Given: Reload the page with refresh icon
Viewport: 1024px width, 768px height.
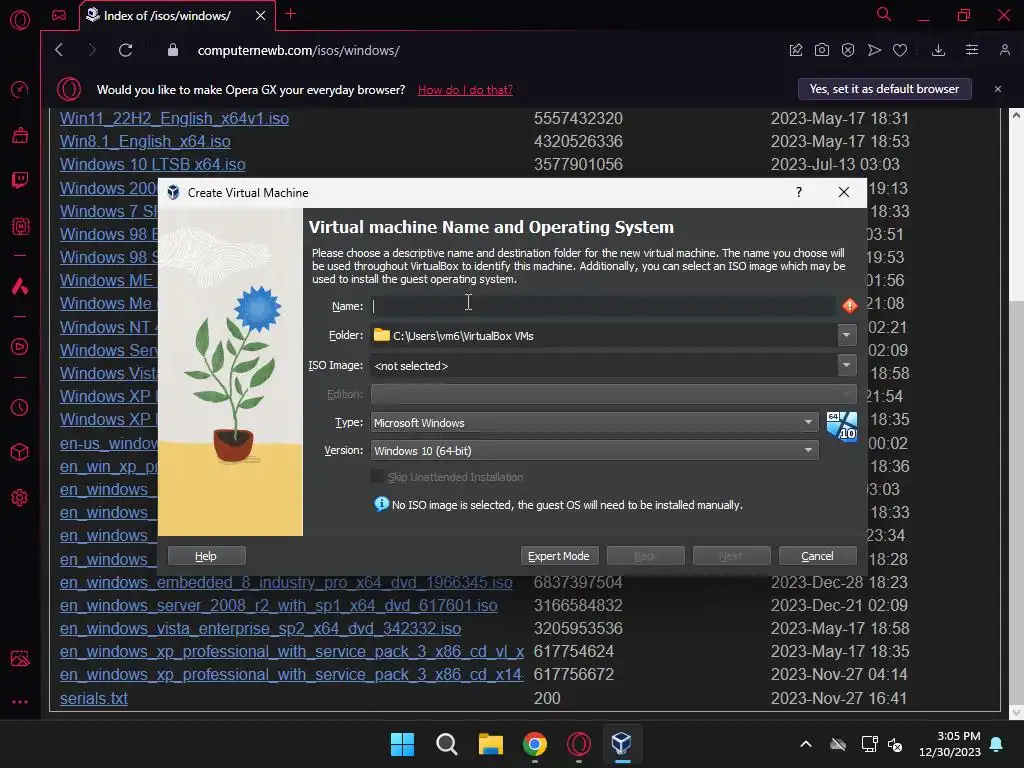Looking at the screenshot, I should point(125,50).
